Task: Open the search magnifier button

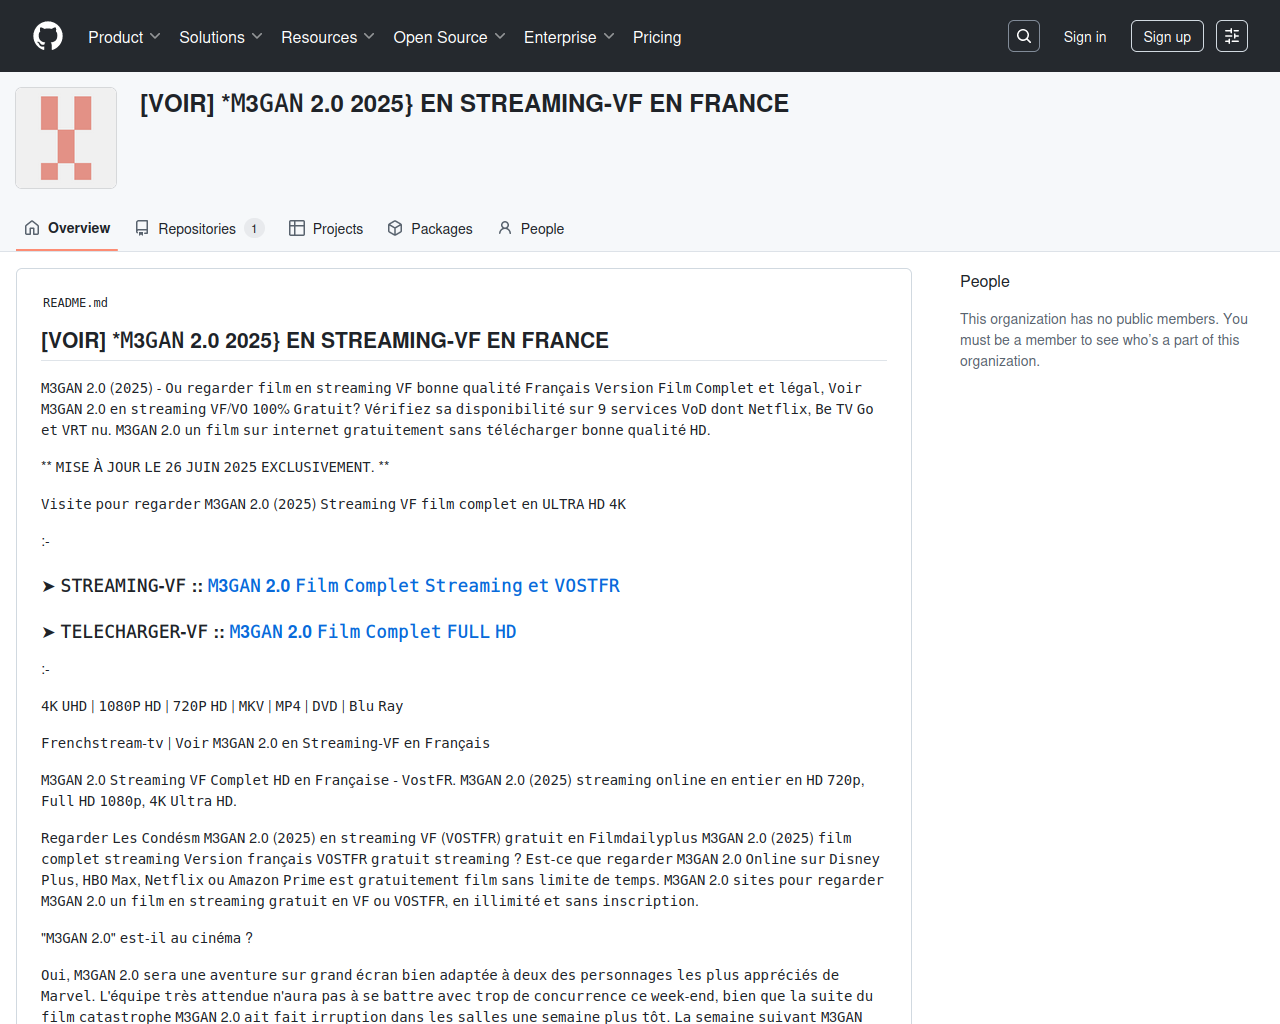Action: click(x=1023, y=36)
